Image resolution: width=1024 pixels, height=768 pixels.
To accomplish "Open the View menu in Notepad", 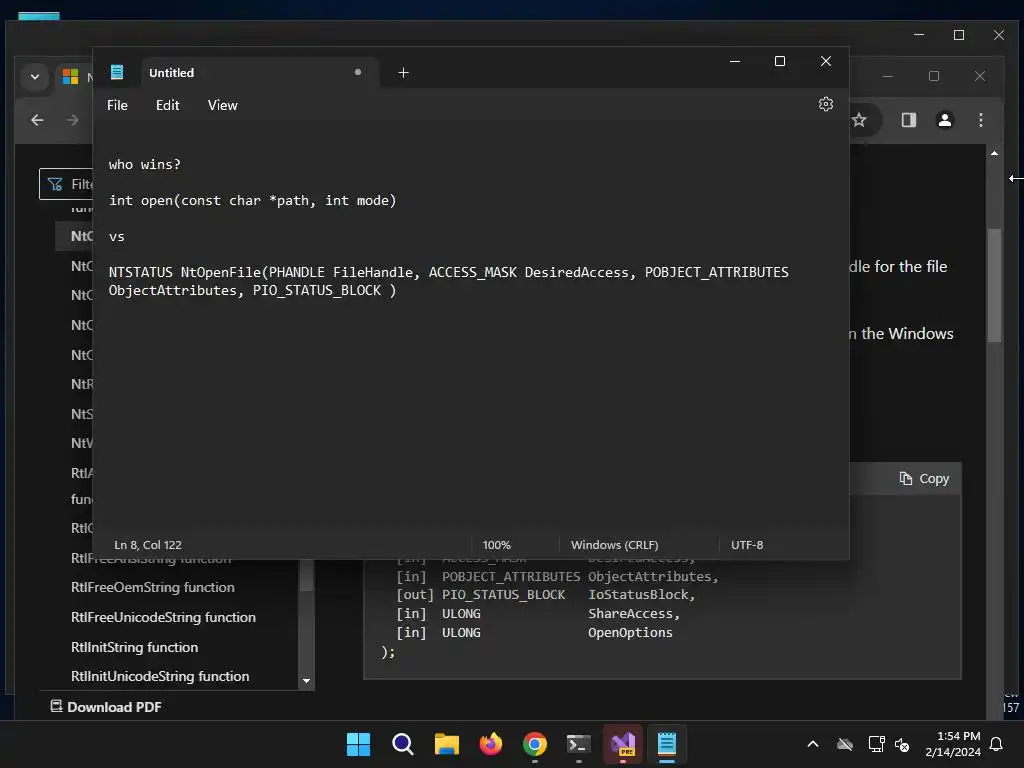I will pos(223,105).
